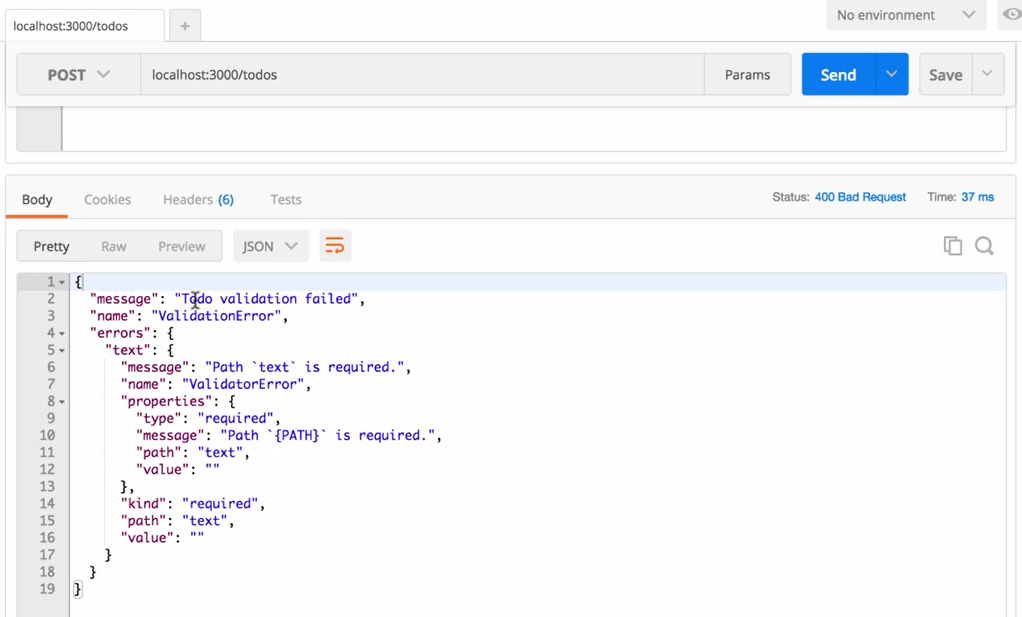Screen dimensions: 1022x617
Task: Expand the Save button arrow options
Action: pyautogui.click(x=987, y=75)
